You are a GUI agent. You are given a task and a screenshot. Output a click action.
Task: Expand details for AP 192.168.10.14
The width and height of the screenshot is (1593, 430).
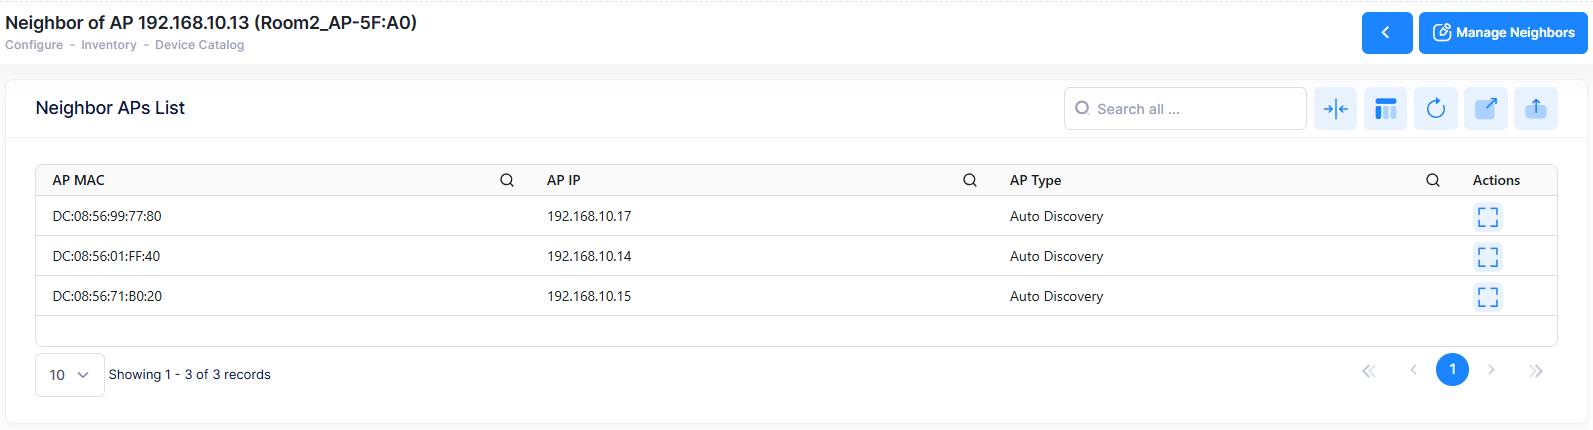pyautogui.click(x=1488, y=257)
